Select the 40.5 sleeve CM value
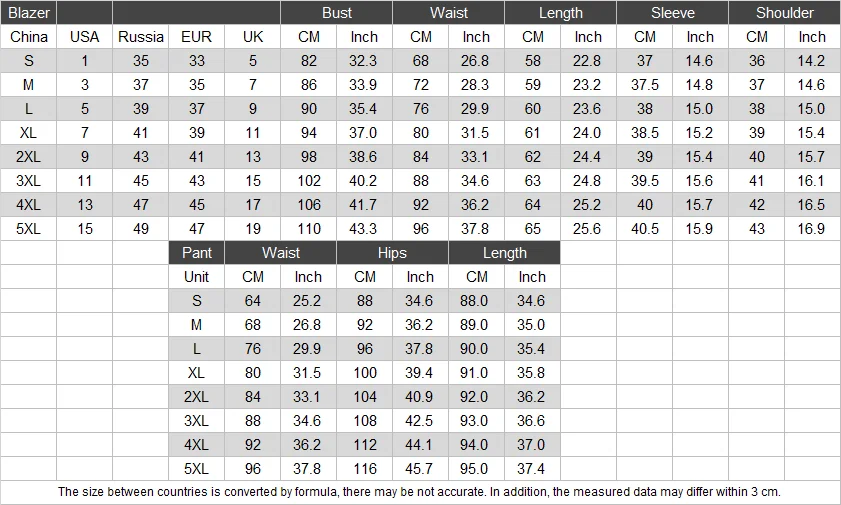The height and width of the screenshot is (505, 841). pos(644,229)
